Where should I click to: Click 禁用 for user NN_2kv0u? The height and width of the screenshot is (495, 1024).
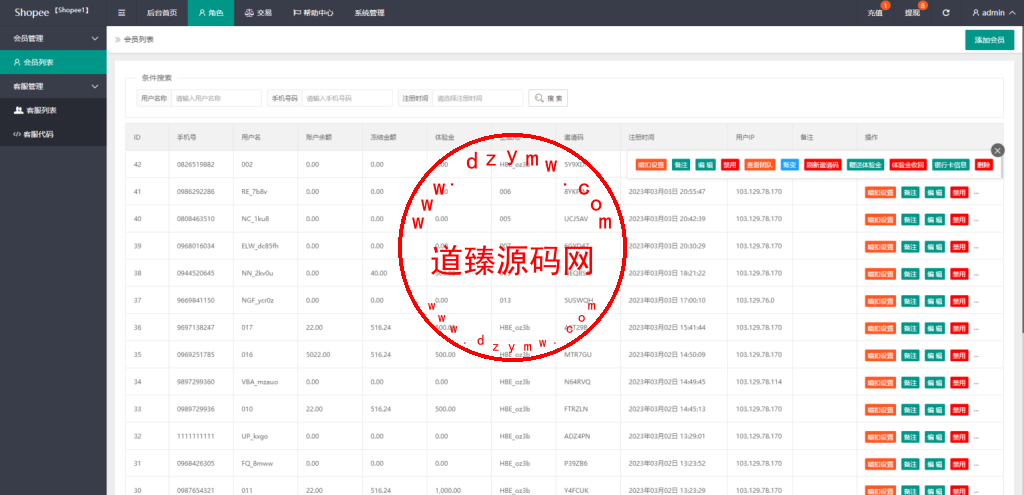(959, 274)
